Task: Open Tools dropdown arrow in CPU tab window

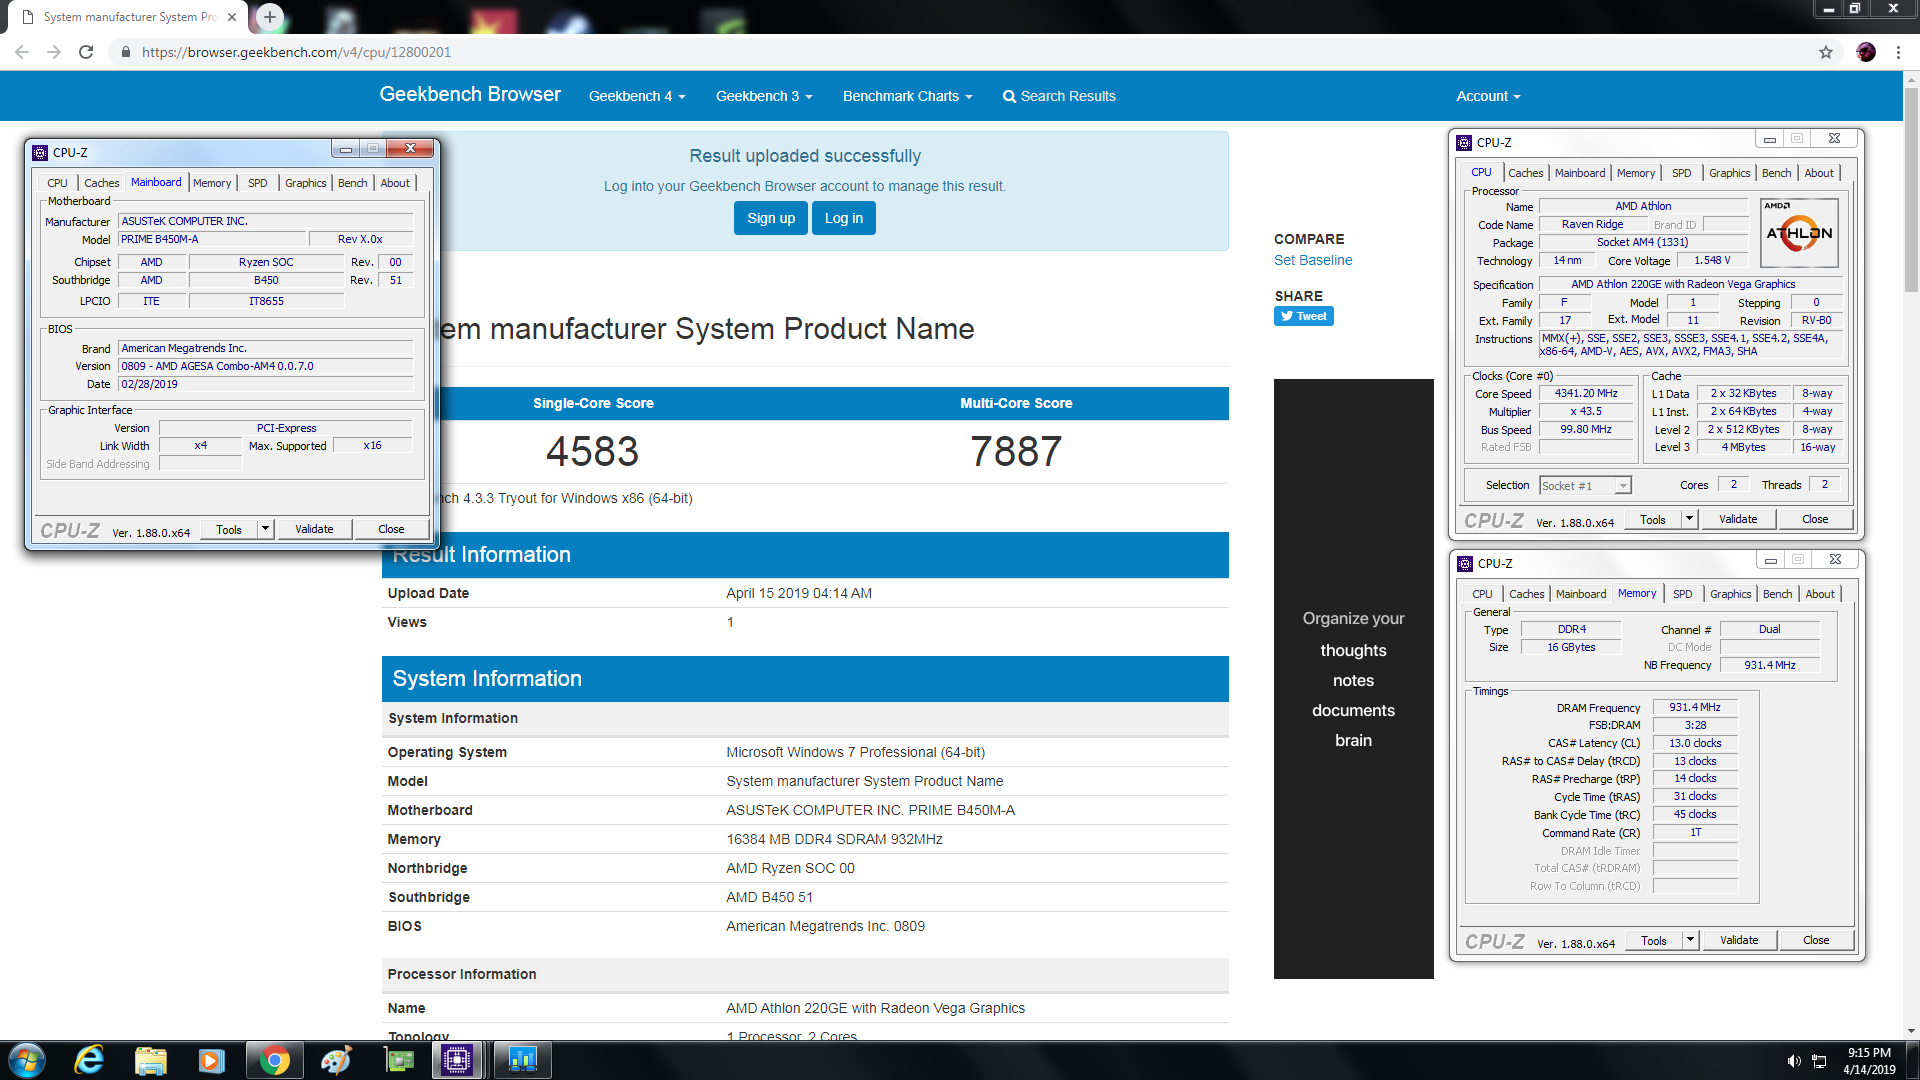Action: (1690, 519)
